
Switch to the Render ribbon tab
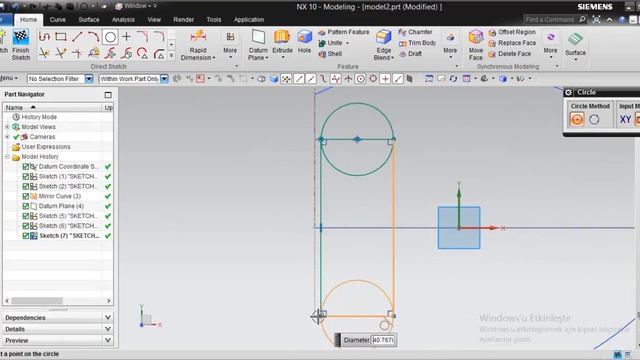click(x=183, y=20)
